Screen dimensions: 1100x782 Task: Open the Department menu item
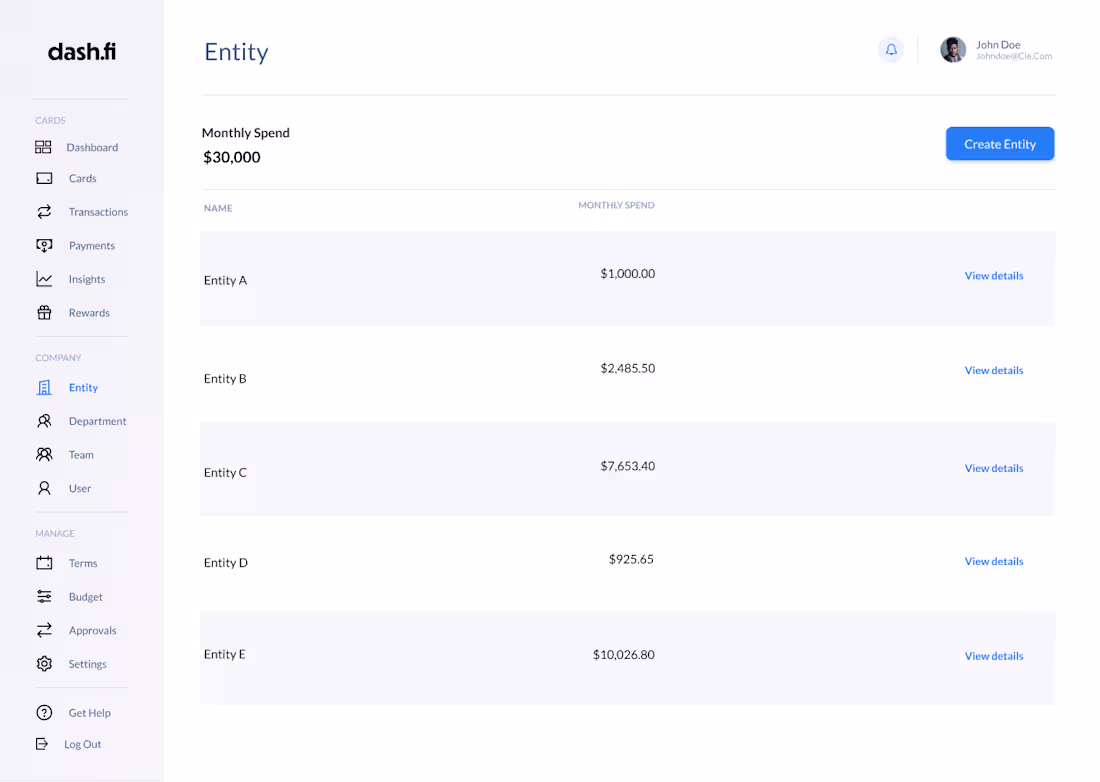[x=97, y=421]
